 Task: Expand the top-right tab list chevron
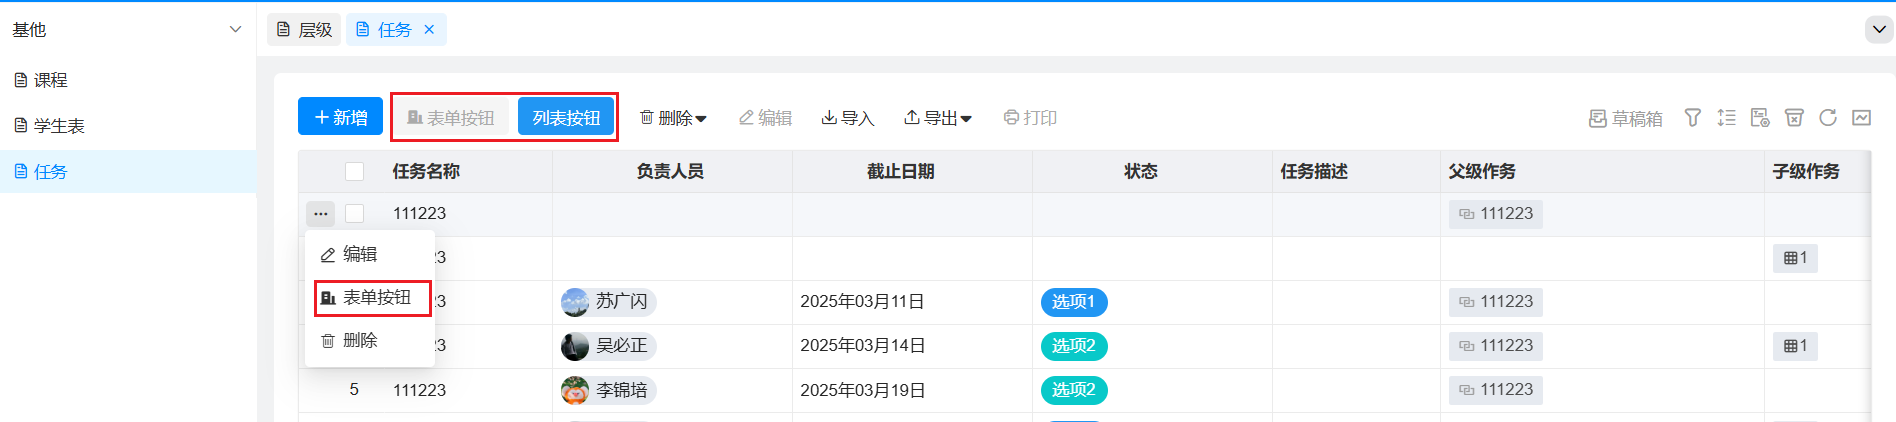[x=1879, y=30]
